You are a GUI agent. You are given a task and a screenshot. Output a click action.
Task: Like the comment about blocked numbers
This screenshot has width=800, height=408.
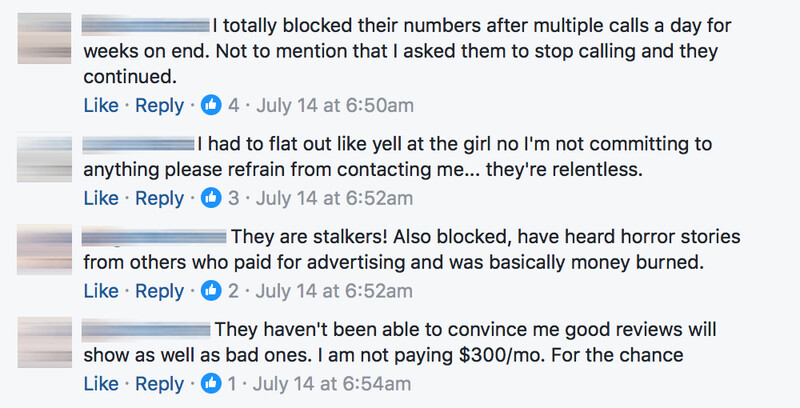tap(101, 106)
